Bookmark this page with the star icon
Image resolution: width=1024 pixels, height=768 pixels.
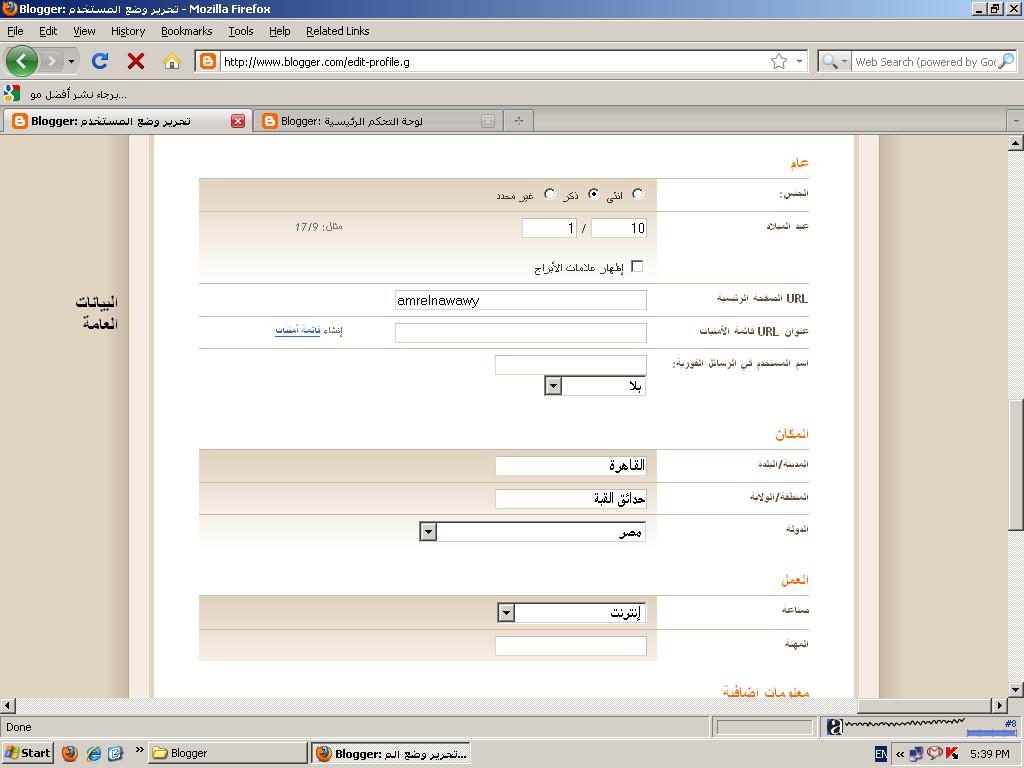pyautogui.click(x=778, y=61)
